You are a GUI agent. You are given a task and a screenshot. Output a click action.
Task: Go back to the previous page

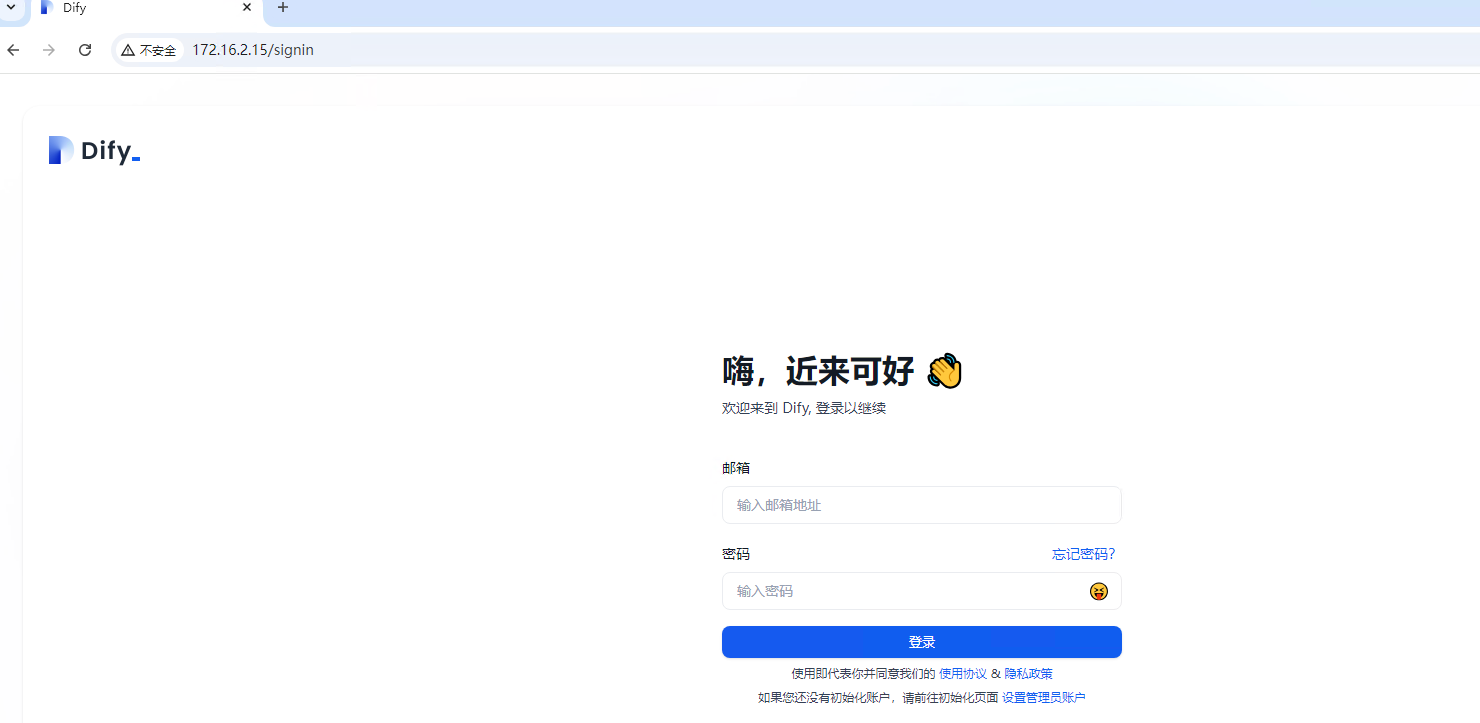click(x=13, y=50)
